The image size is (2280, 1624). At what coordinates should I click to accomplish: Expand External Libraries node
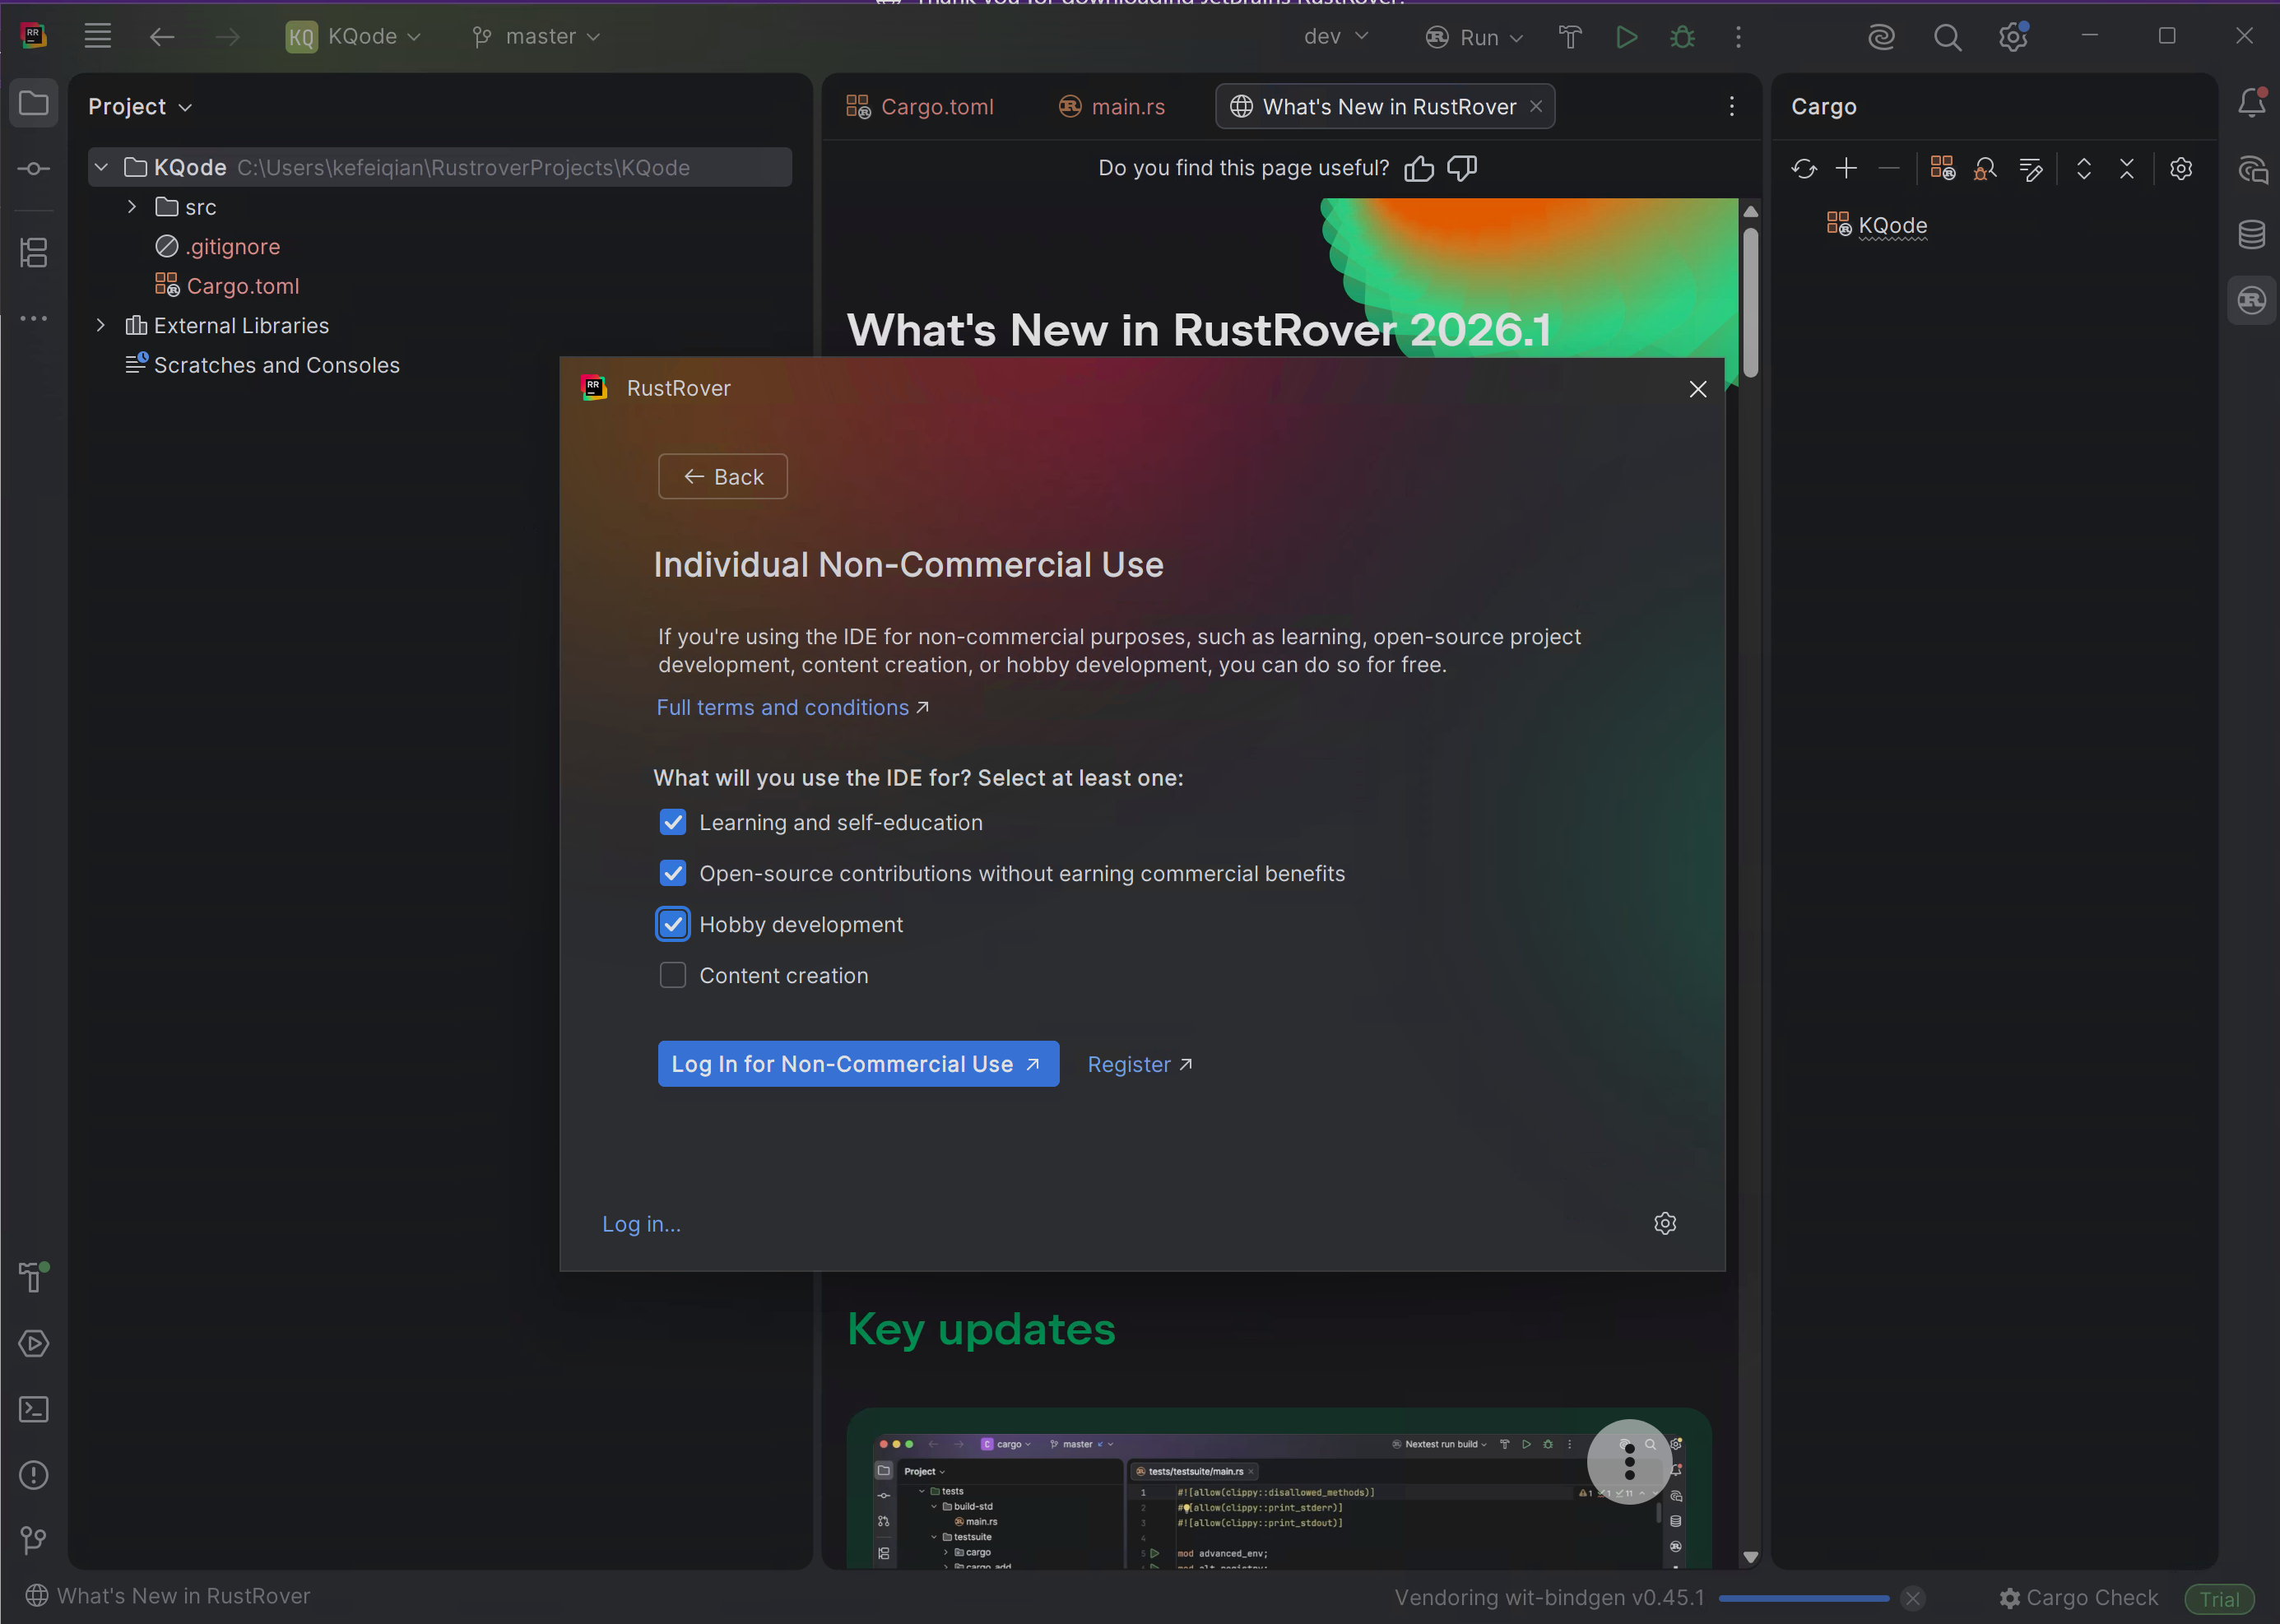101,325
